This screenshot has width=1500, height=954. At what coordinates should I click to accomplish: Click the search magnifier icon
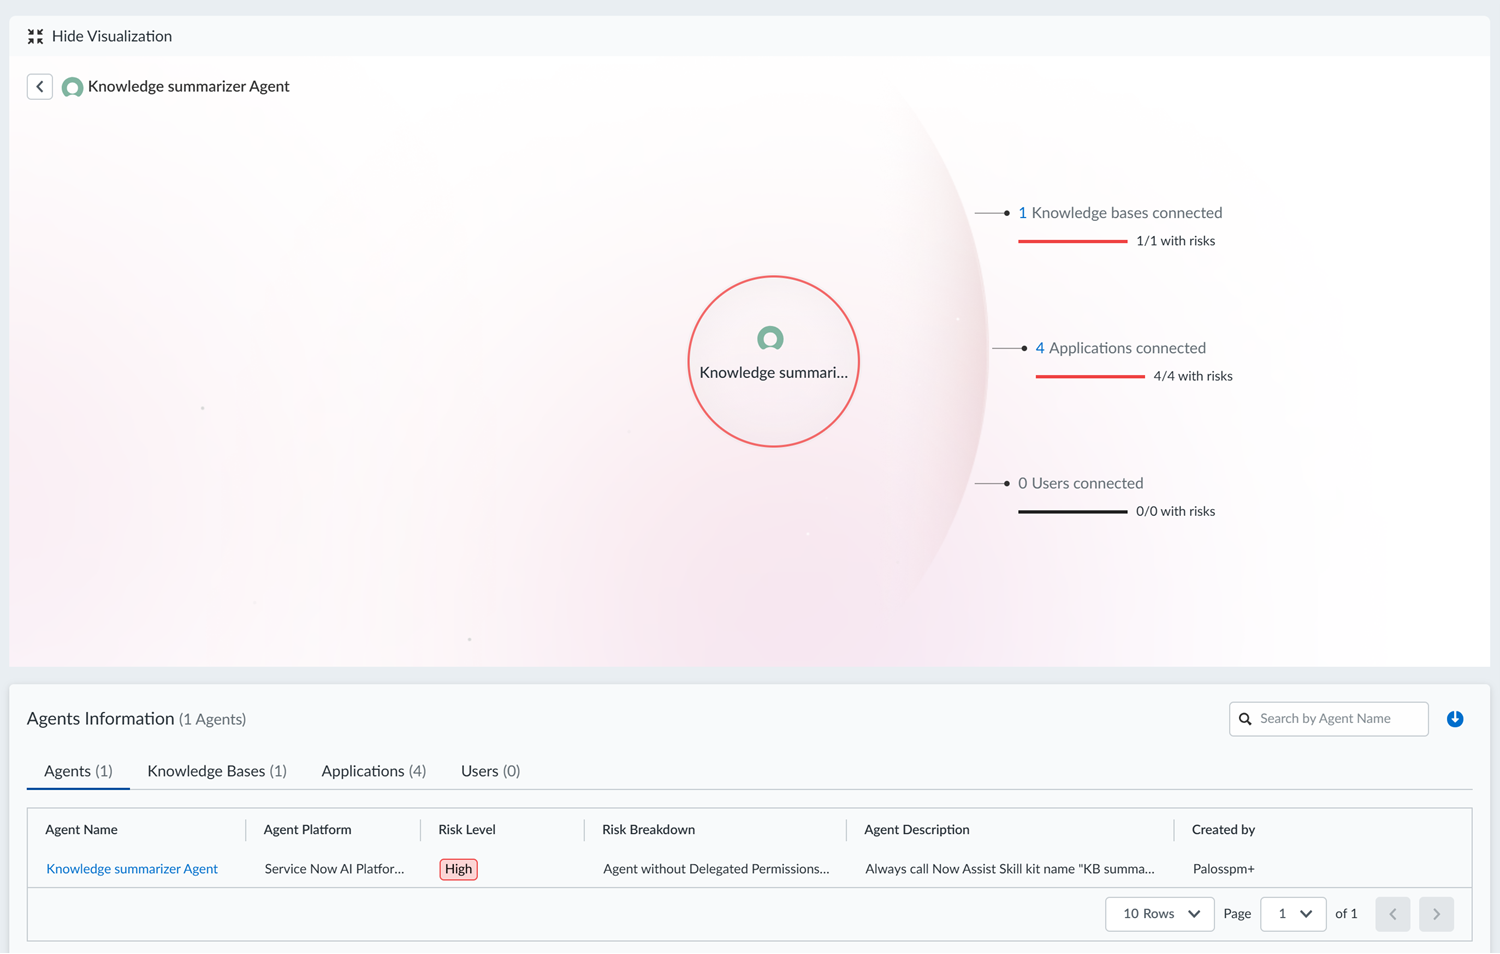click(1245, 719)
